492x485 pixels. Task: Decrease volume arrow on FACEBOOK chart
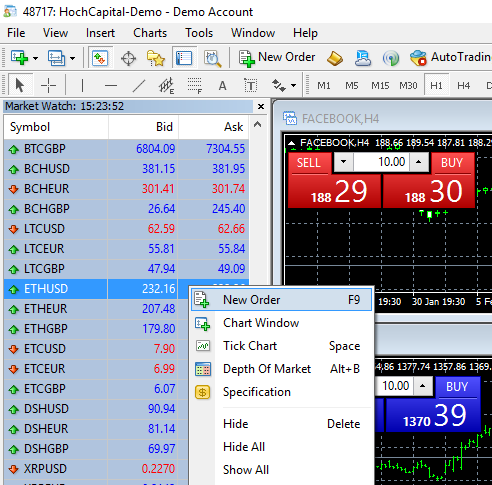click(x=343, y=162)
